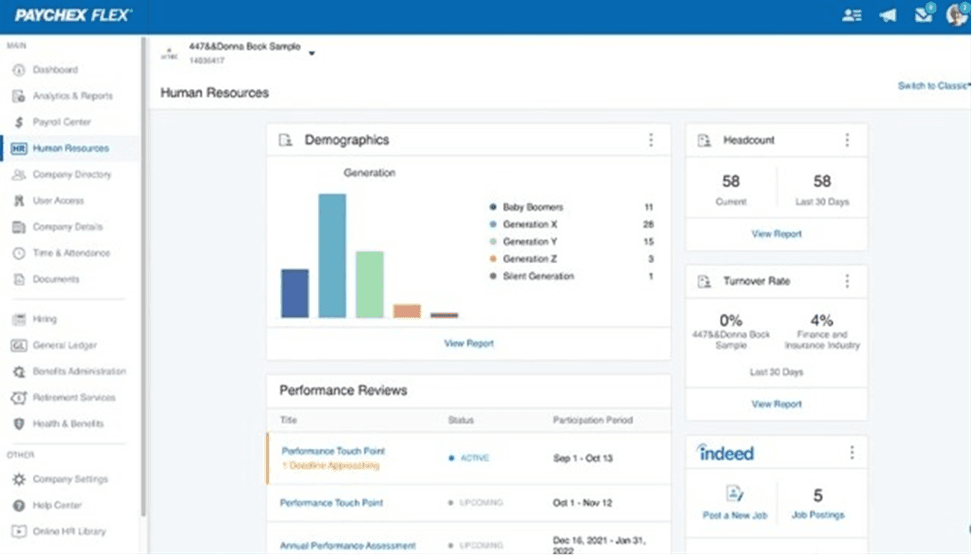Click the Generation Z legend dot
Screen dimensions: 979x558
click(x=493, y=259)
